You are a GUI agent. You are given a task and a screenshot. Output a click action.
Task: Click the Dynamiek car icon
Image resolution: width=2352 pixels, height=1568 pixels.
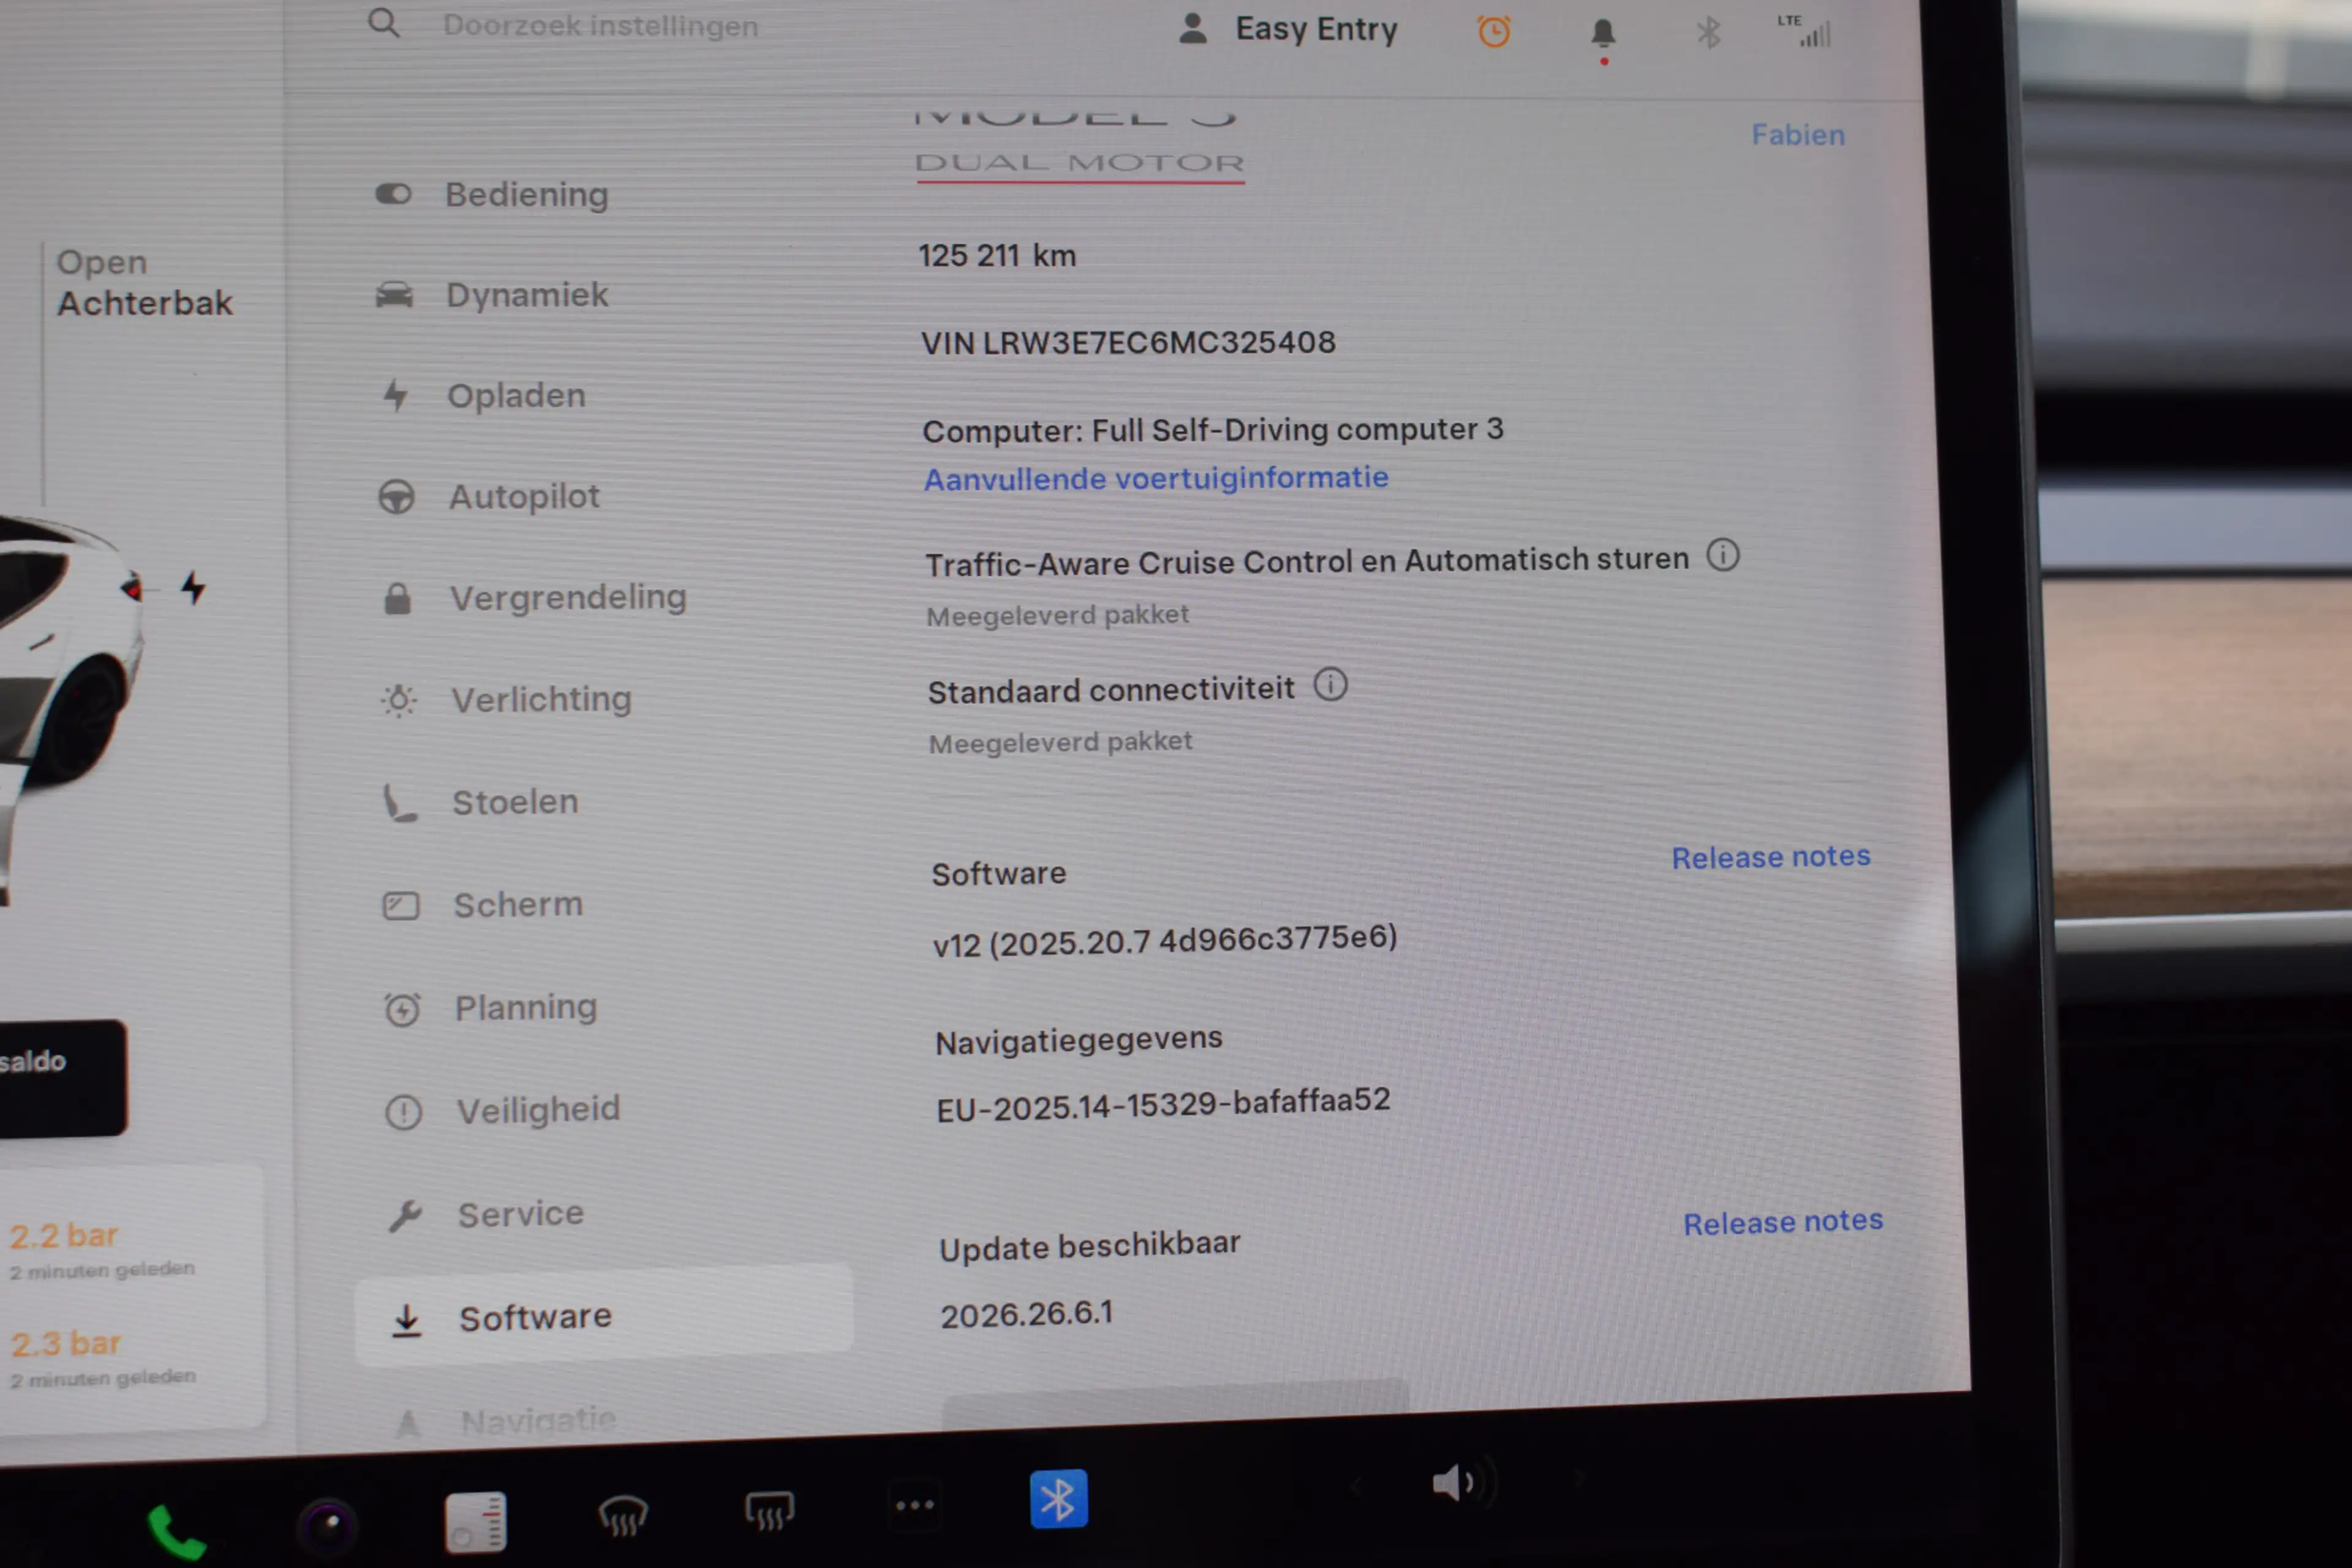click(394, 295)
